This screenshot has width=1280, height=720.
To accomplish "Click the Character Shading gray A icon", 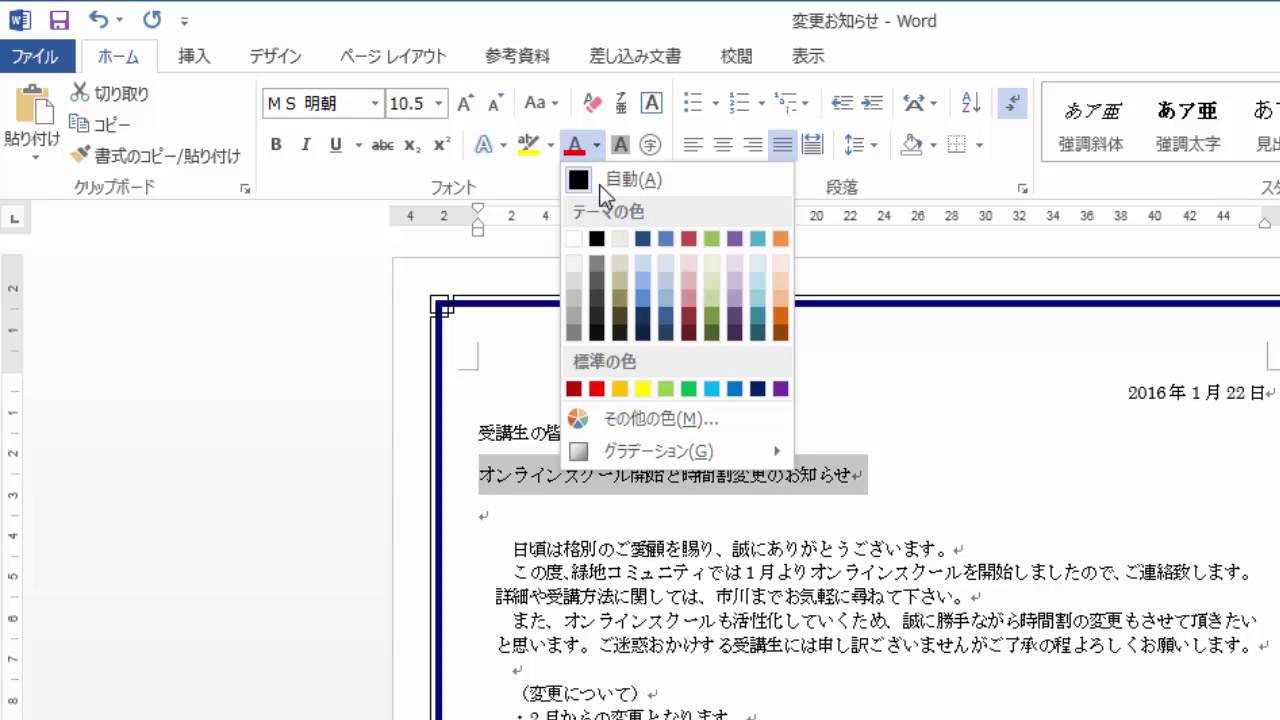I will click(621, 145).
